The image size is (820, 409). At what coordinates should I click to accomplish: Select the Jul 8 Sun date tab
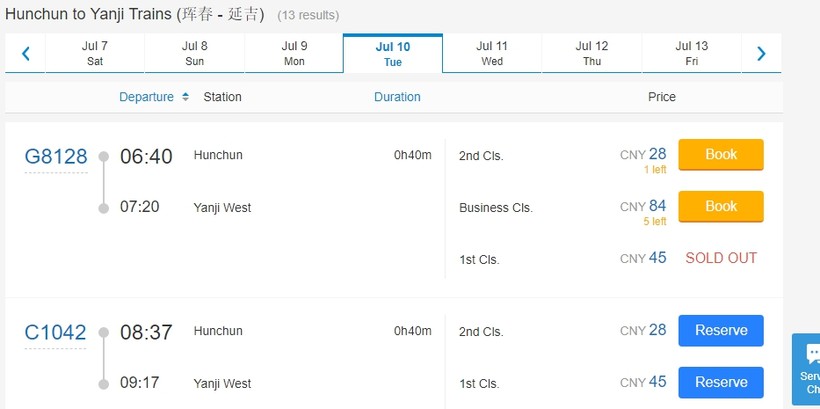click(195, 54)
